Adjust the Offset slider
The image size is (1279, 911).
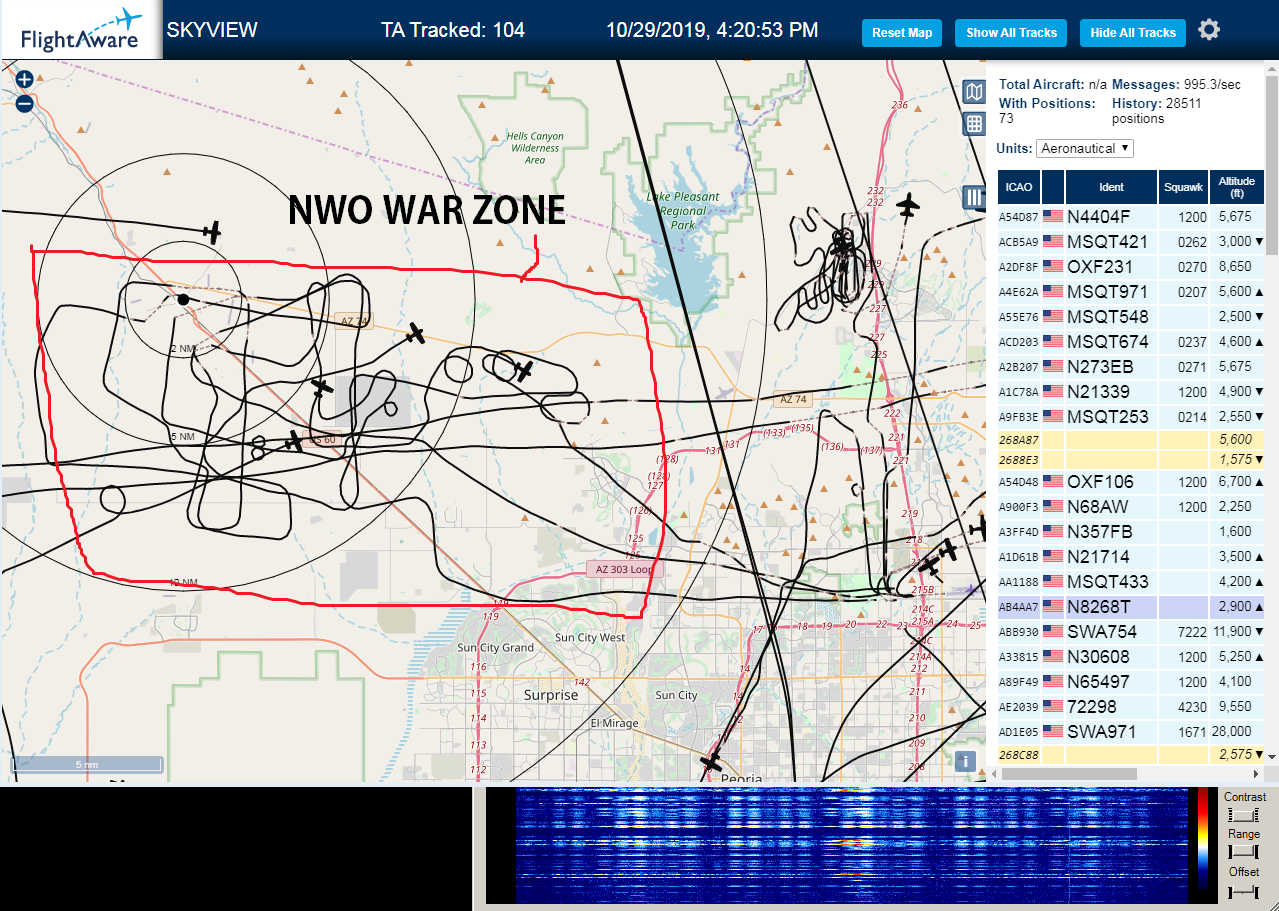tap(1245, 890)
